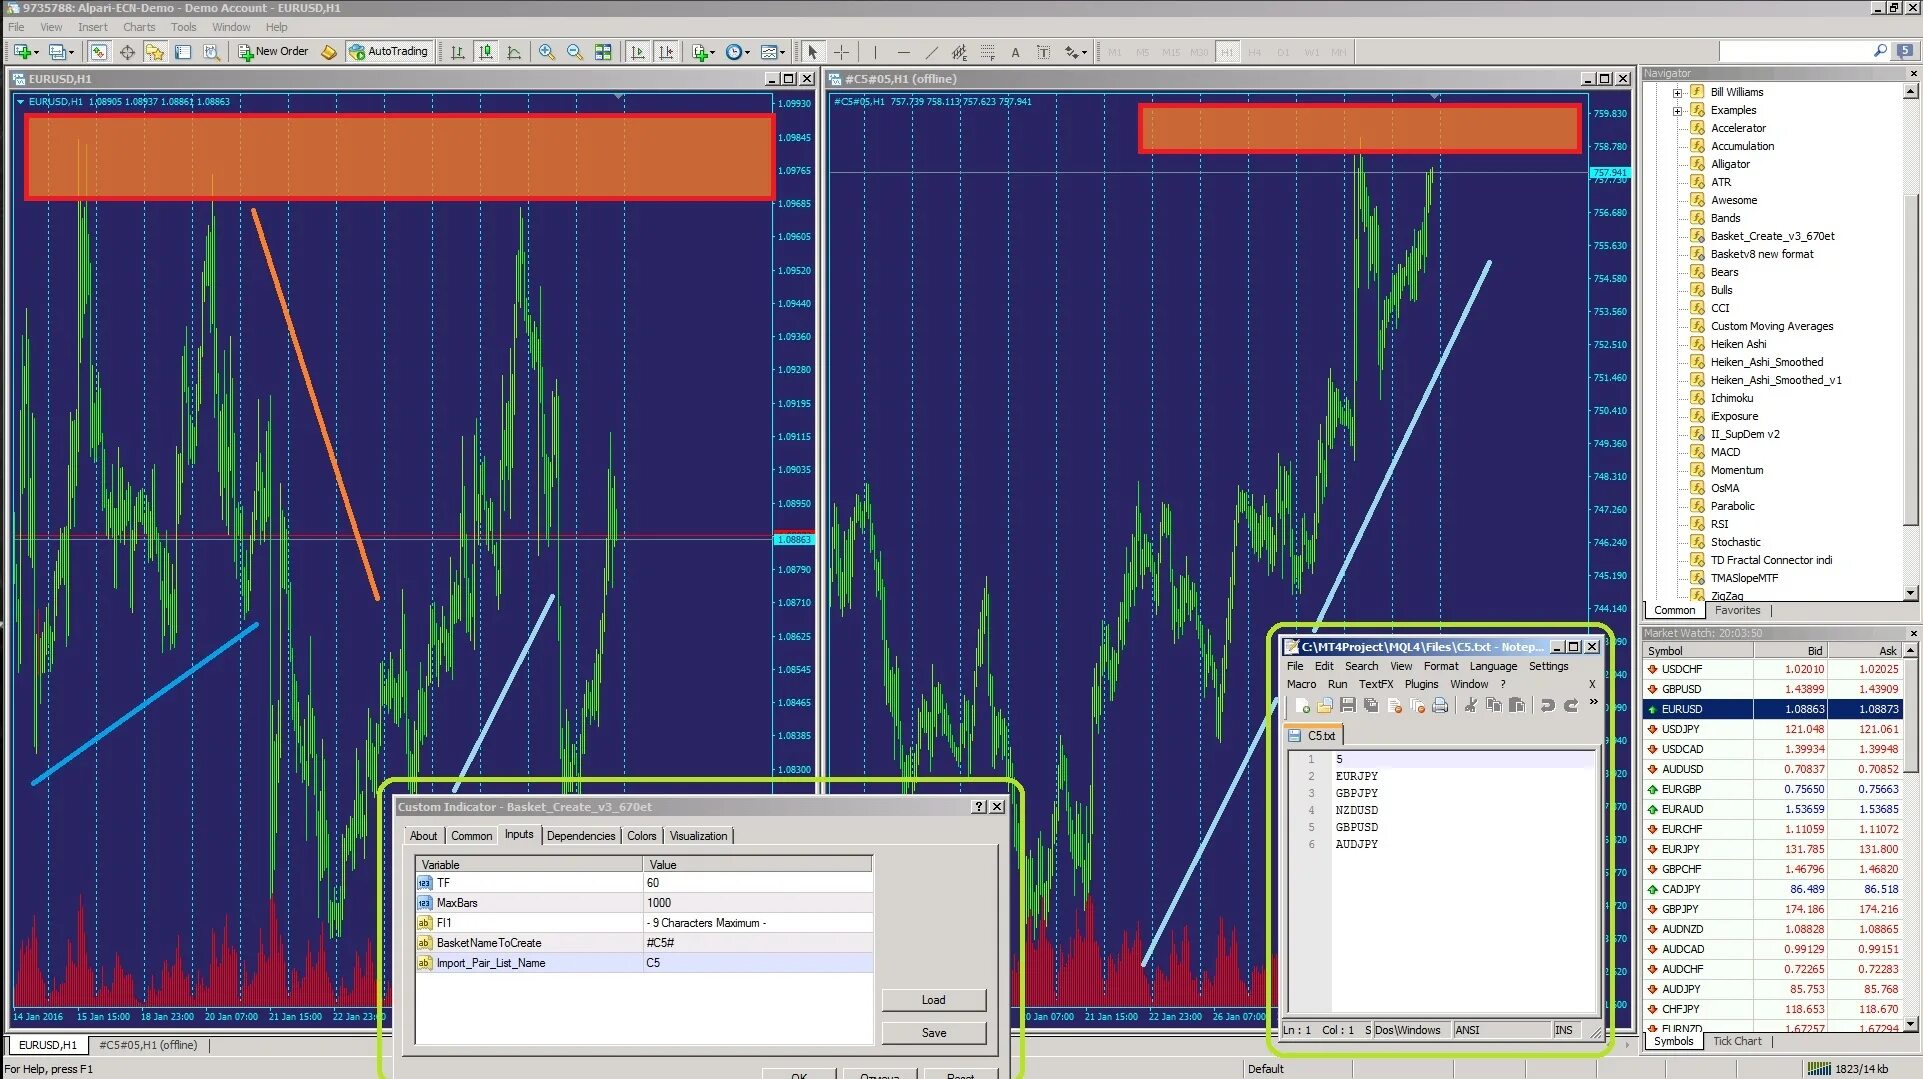Open the Profiles toolbar icon

pyautogui.click(x=56, y=52)
